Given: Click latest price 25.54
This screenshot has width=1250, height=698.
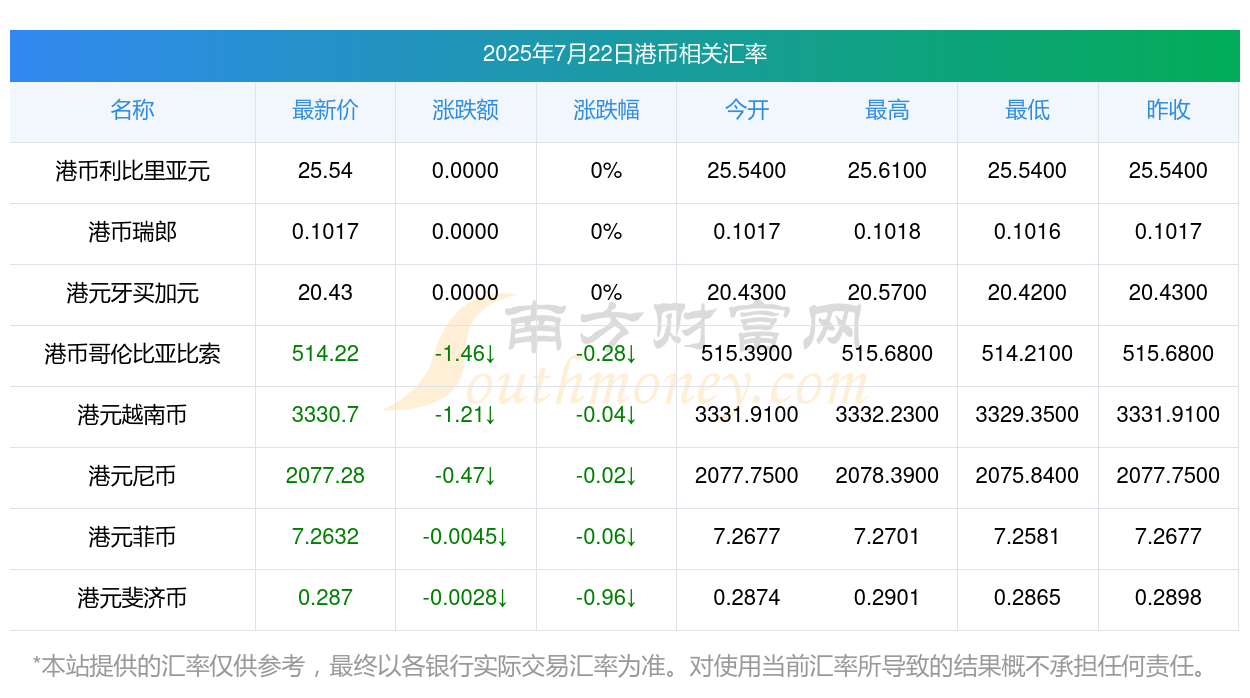Looking at the screenshot, I should coord(325,171).
